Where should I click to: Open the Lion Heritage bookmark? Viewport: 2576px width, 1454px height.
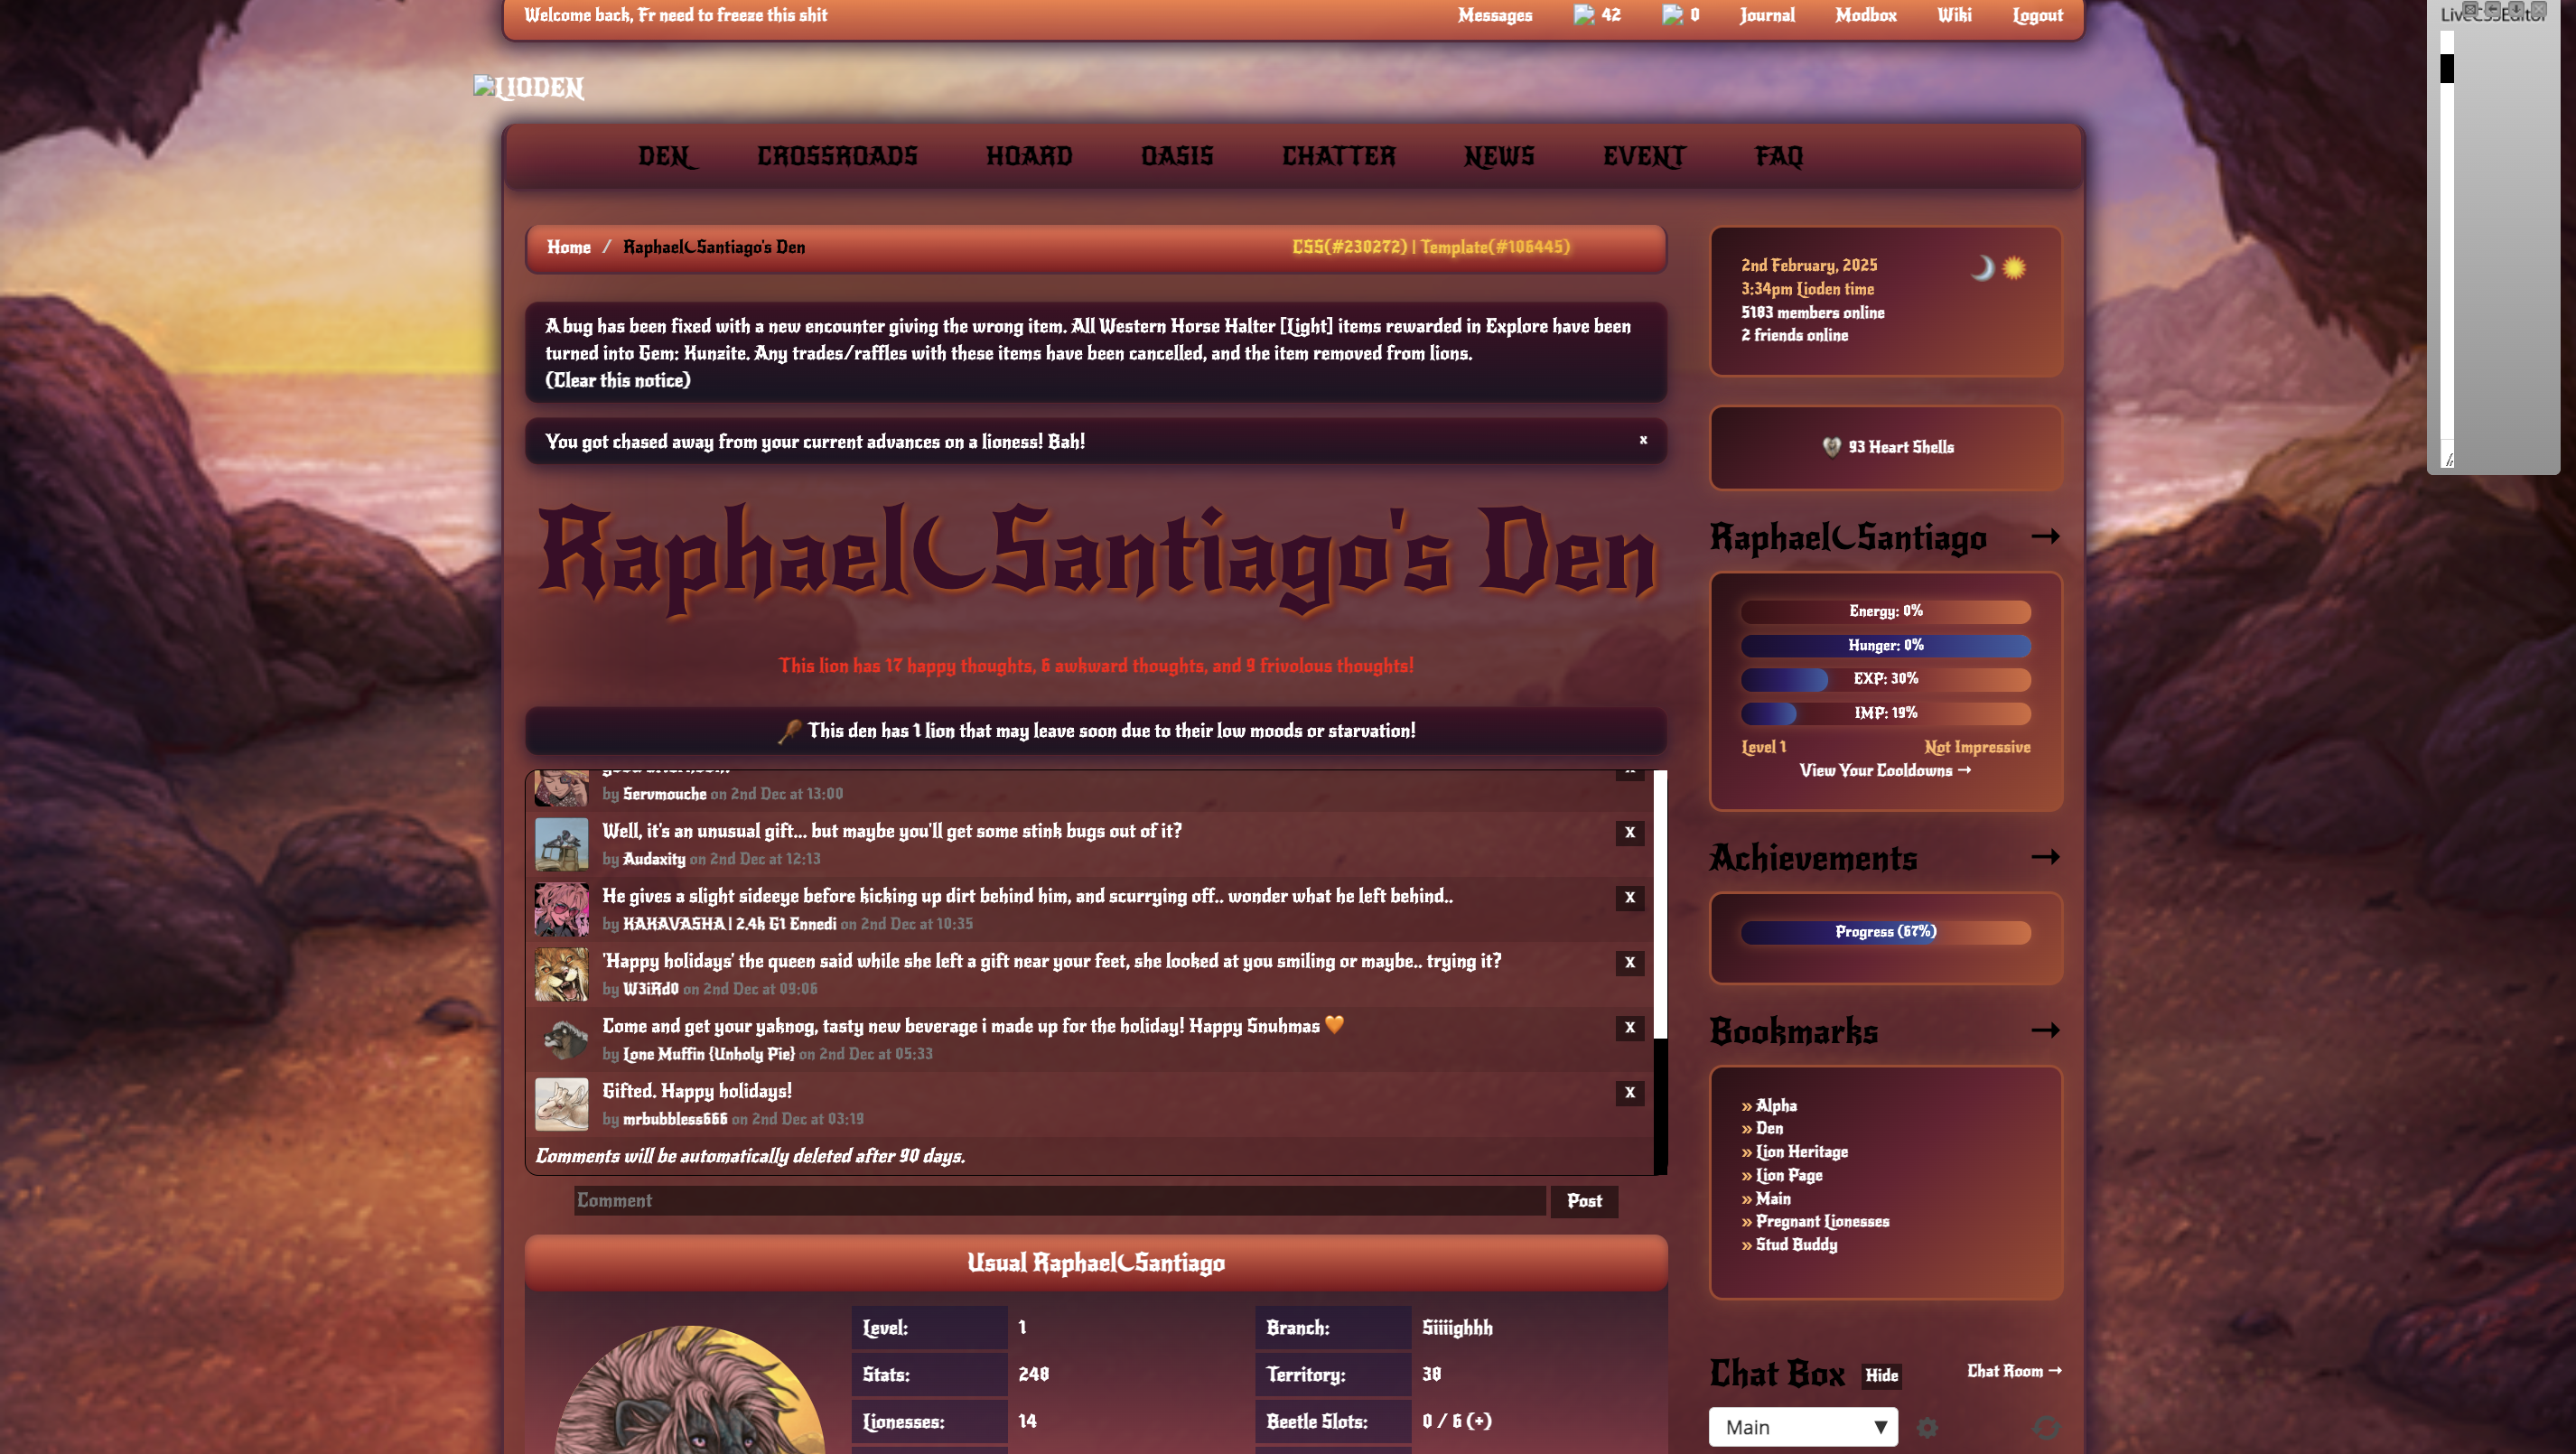1802,1152
